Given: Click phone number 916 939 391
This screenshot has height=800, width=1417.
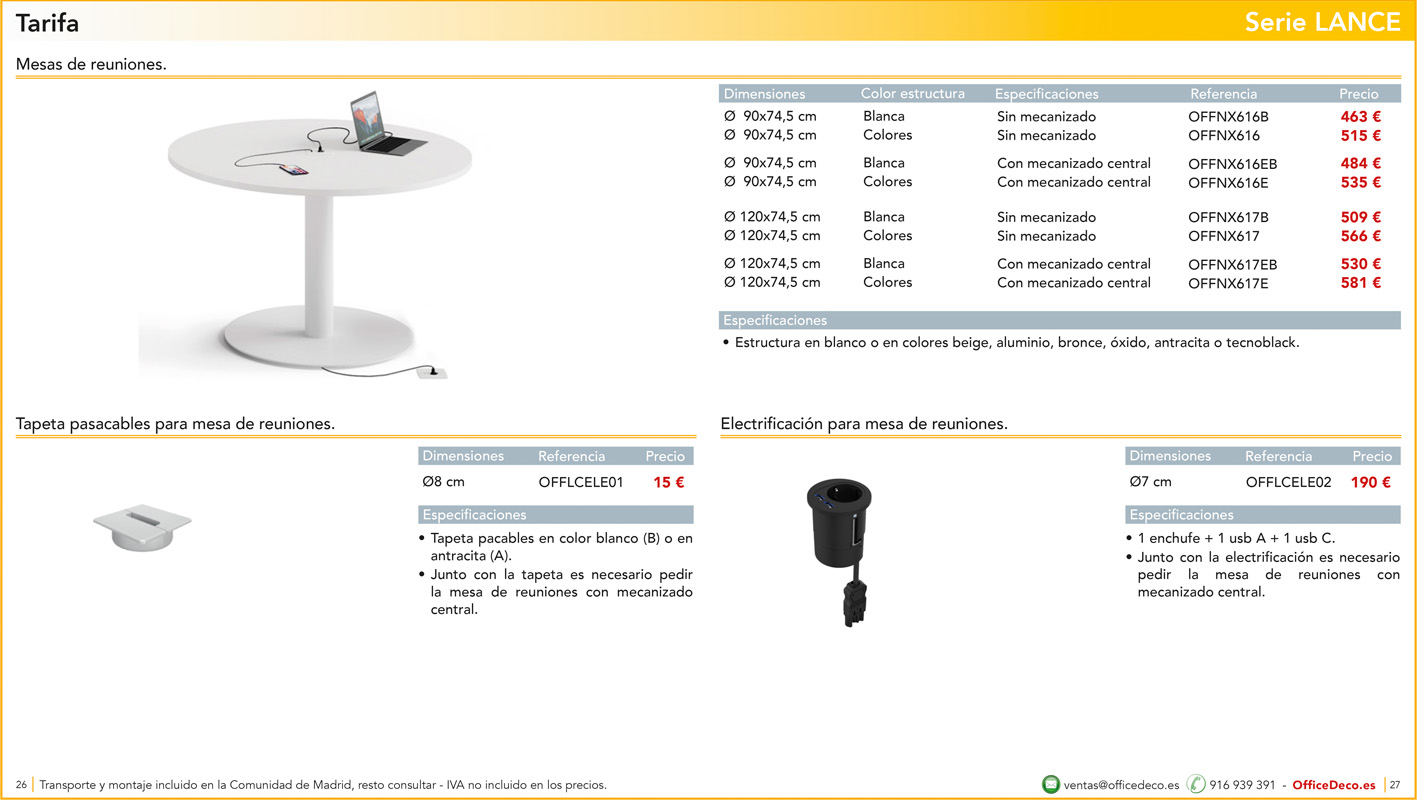Looking at the screenshot, I should [x=1242, y=785].
